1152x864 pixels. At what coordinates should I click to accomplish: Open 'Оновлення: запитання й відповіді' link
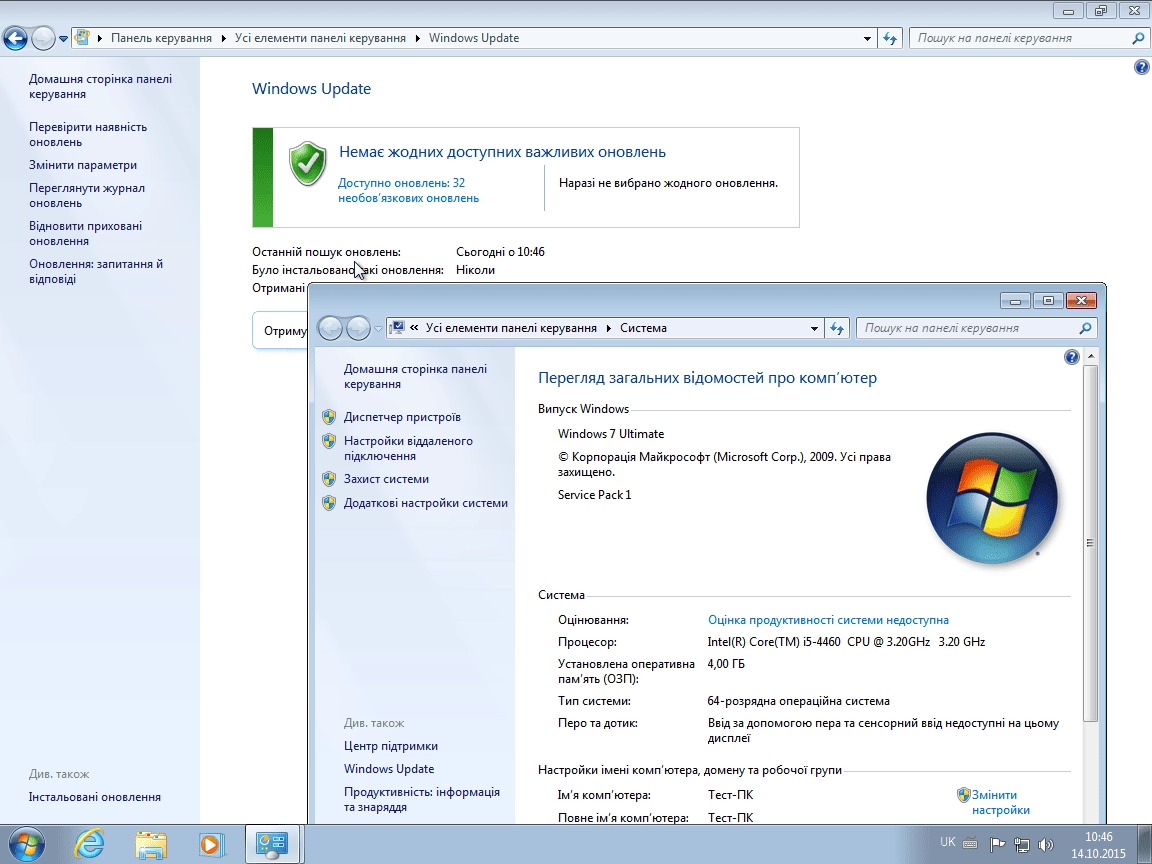(96, 271)
